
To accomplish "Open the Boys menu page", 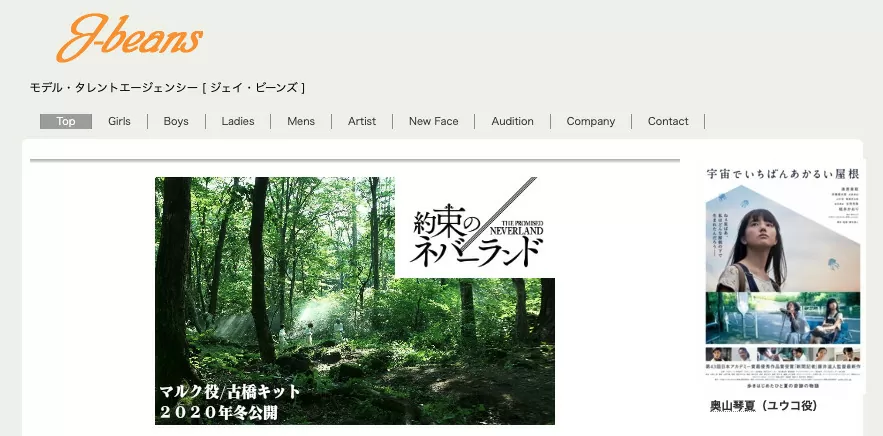I will [176, 121].
